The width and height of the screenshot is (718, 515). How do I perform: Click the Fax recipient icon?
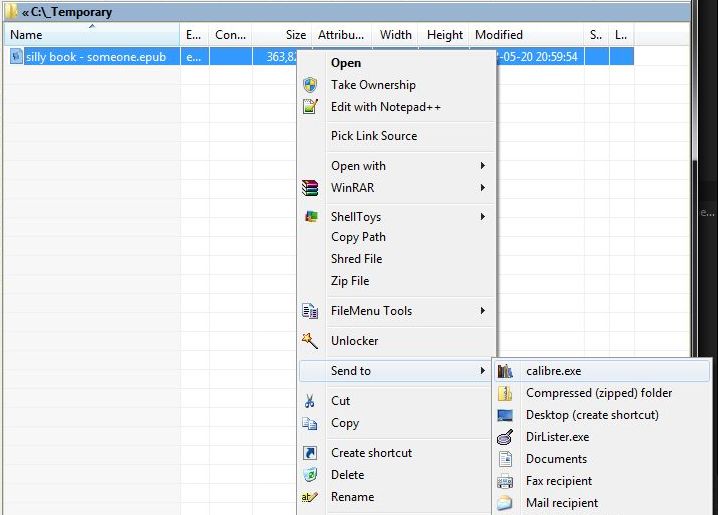pos(505,481)
